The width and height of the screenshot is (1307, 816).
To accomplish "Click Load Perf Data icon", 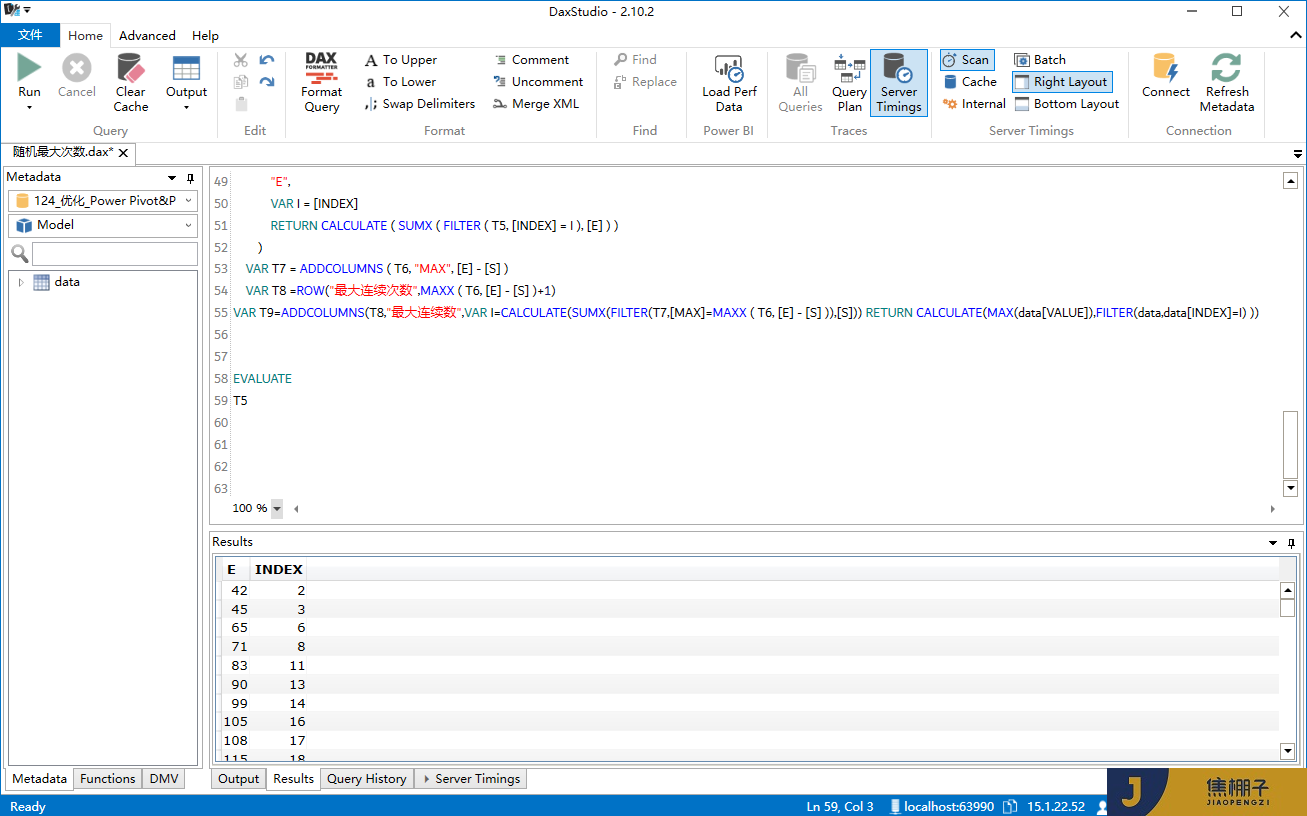I will coord(729,68).
